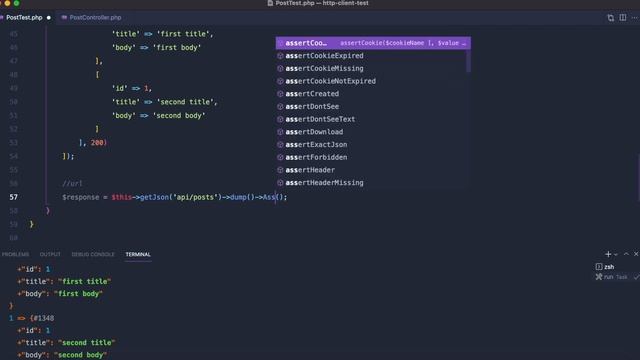Maximize the terminal panel with the chevron
The image size is (640, 360).
(627, 254)
